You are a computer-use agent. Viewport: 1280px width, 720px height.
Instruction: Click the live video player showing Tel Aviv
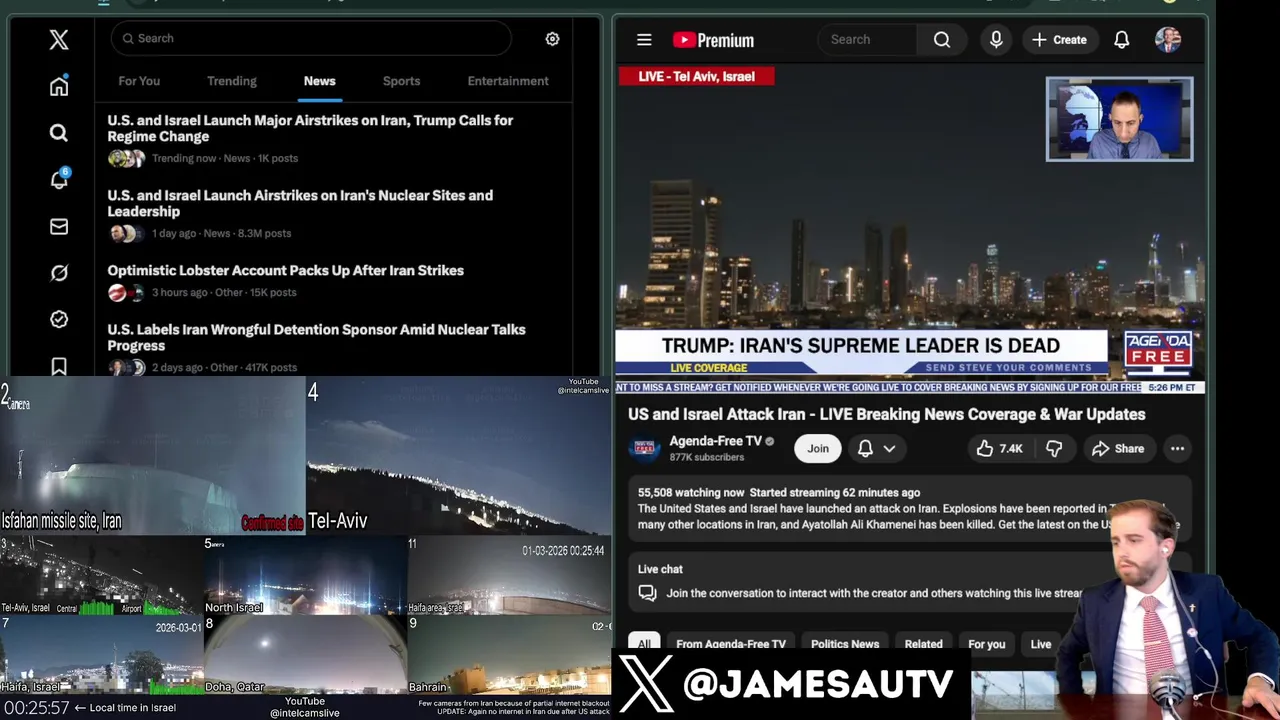(910, 230)
